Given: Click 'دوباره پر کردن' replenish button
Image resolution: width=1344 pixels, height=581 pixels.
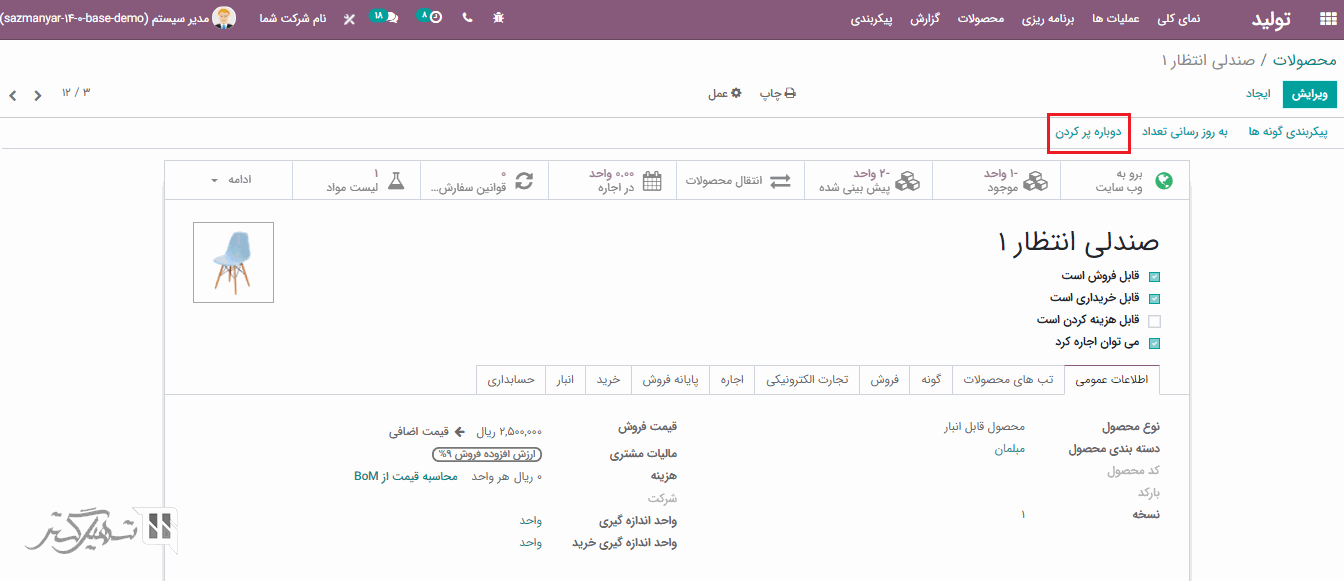Looking at the screenshot, I should pyautogui.click(x=1088, y=132).
